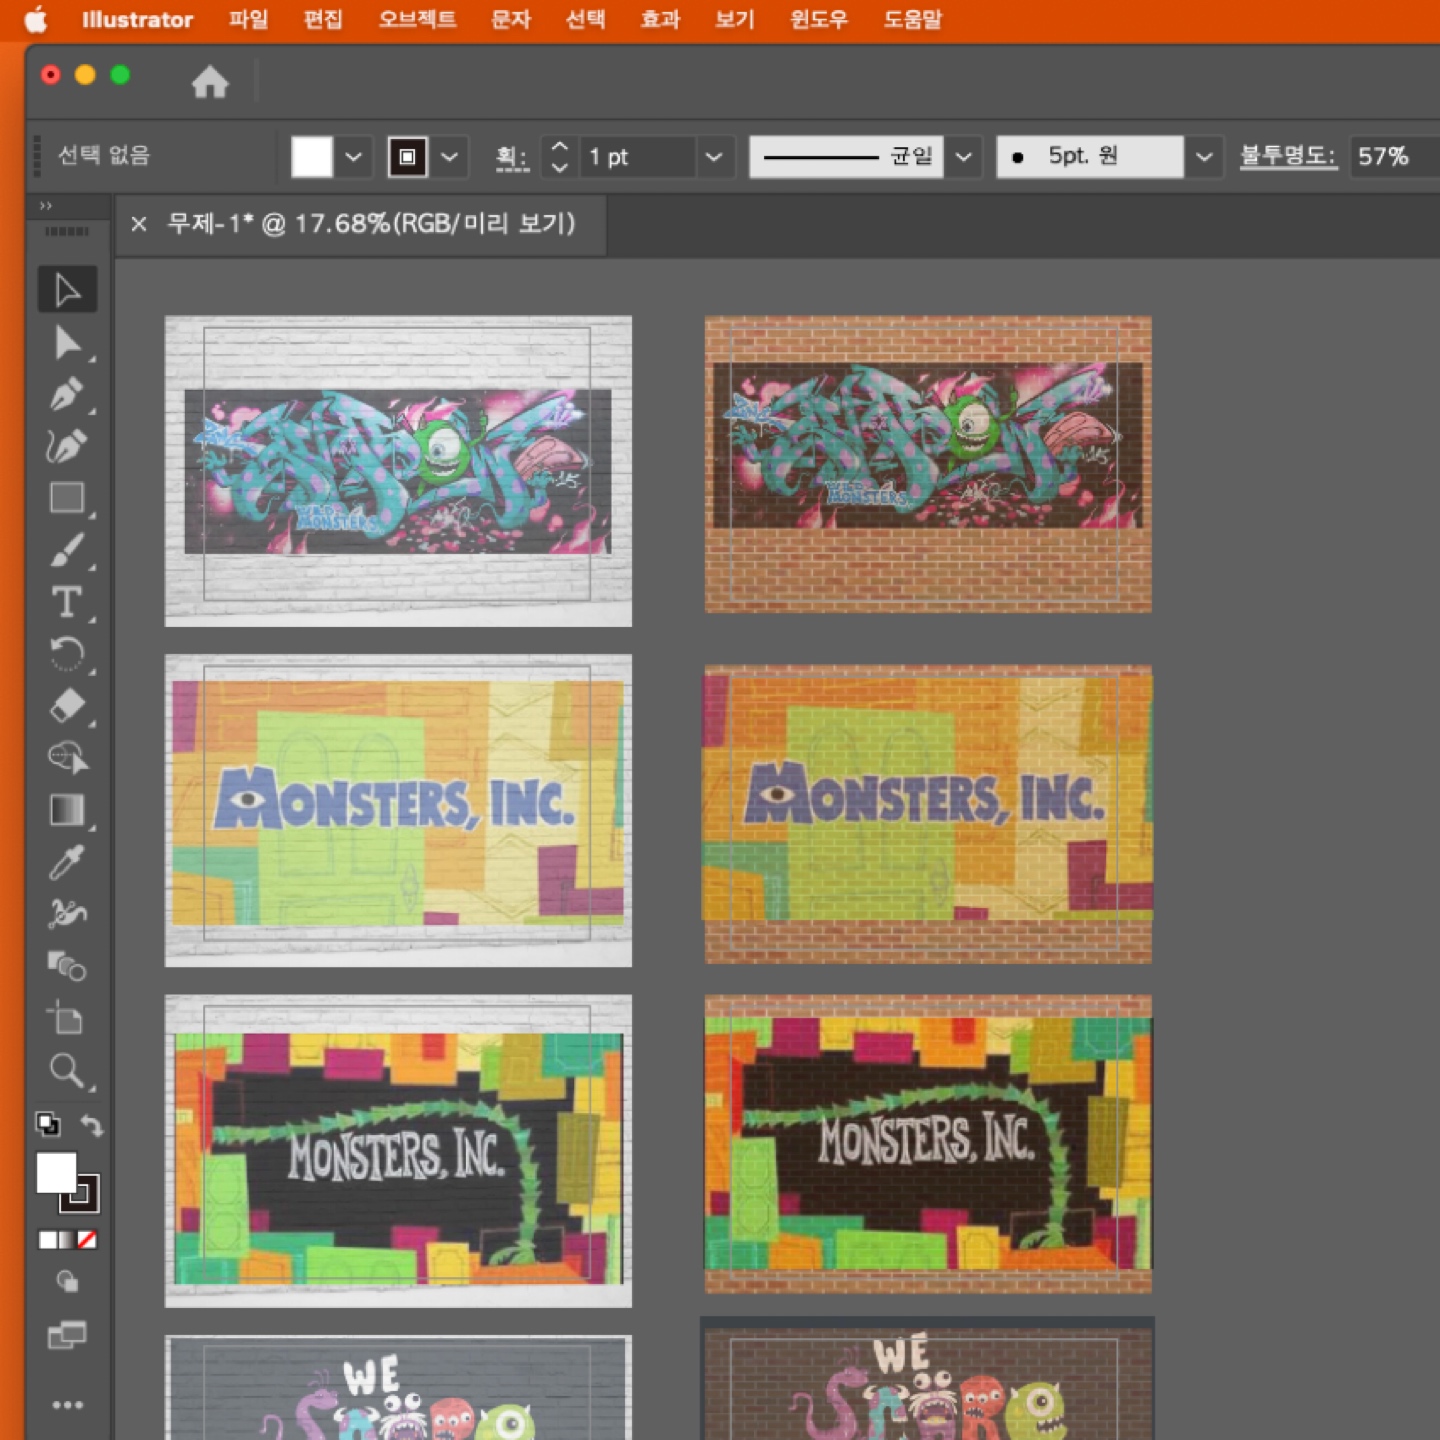This screenshot has height=1440, width=1440.
Task: Reset to default fill and stroke
Action: tap(47, 1124)
